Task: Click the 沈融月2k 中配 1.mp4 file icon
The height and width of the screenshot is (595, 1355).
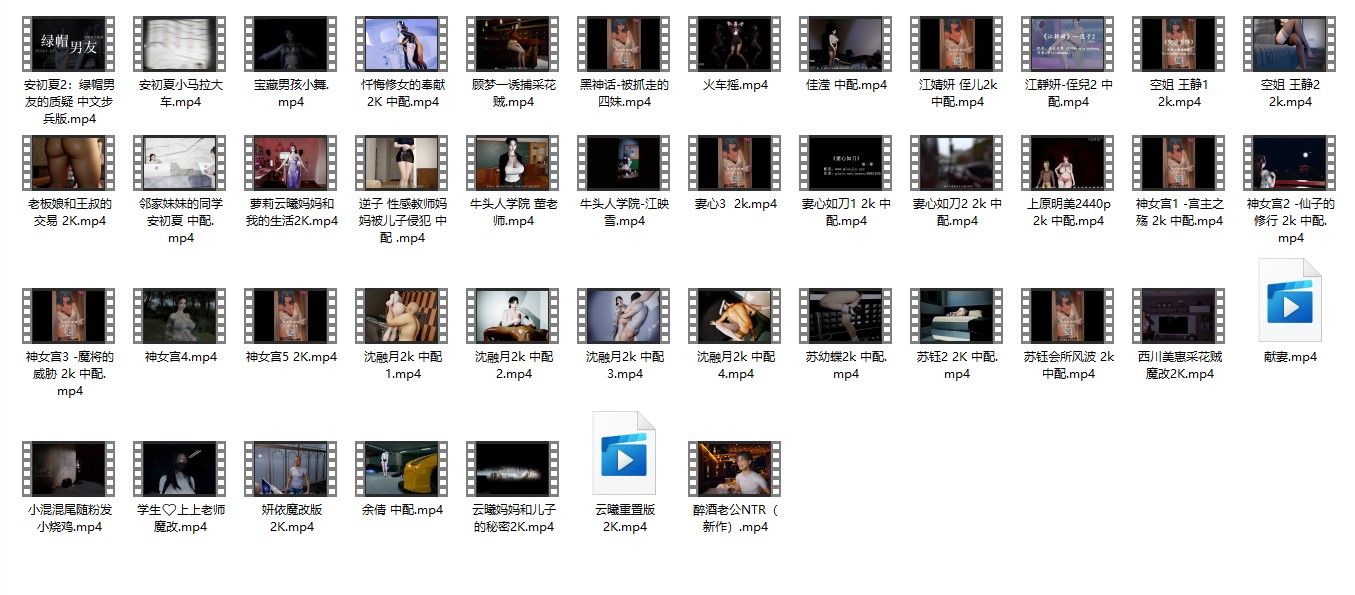Action: click(402, 316)
